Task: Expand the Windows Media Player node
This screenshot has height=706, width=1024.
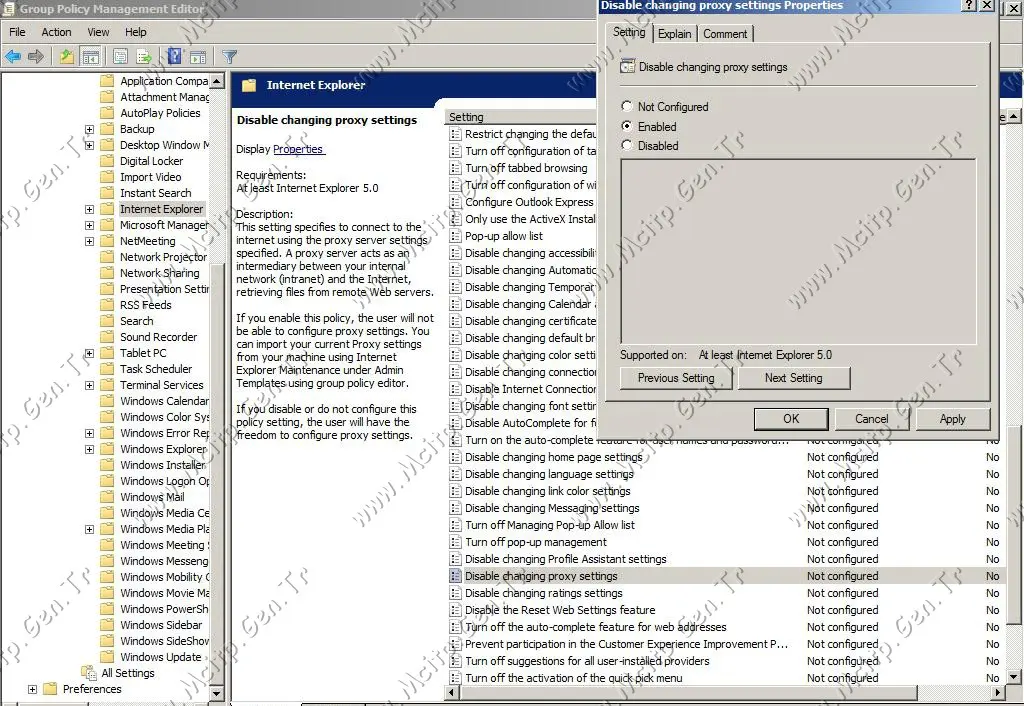Action: [x=89, y=529]
